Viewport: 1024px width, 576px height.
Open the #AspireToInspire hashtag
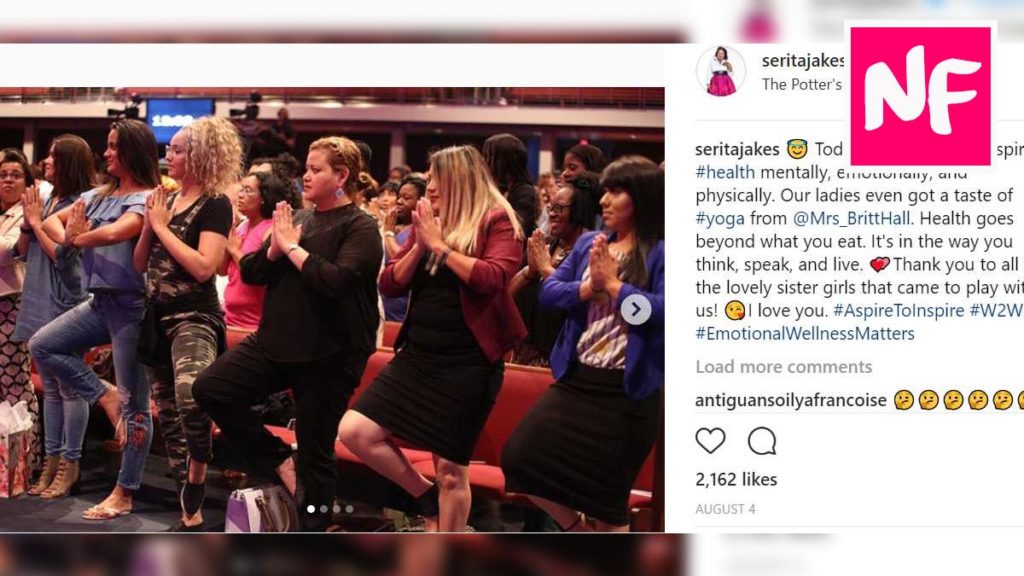pos(899,310)
